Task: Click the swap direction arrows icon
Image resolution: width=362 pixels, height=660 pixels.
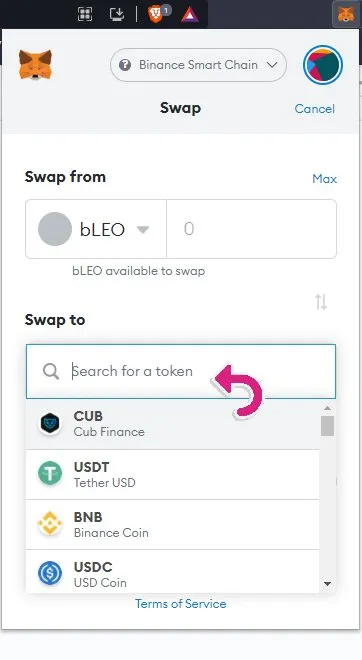Action: (x=321, y=302)
